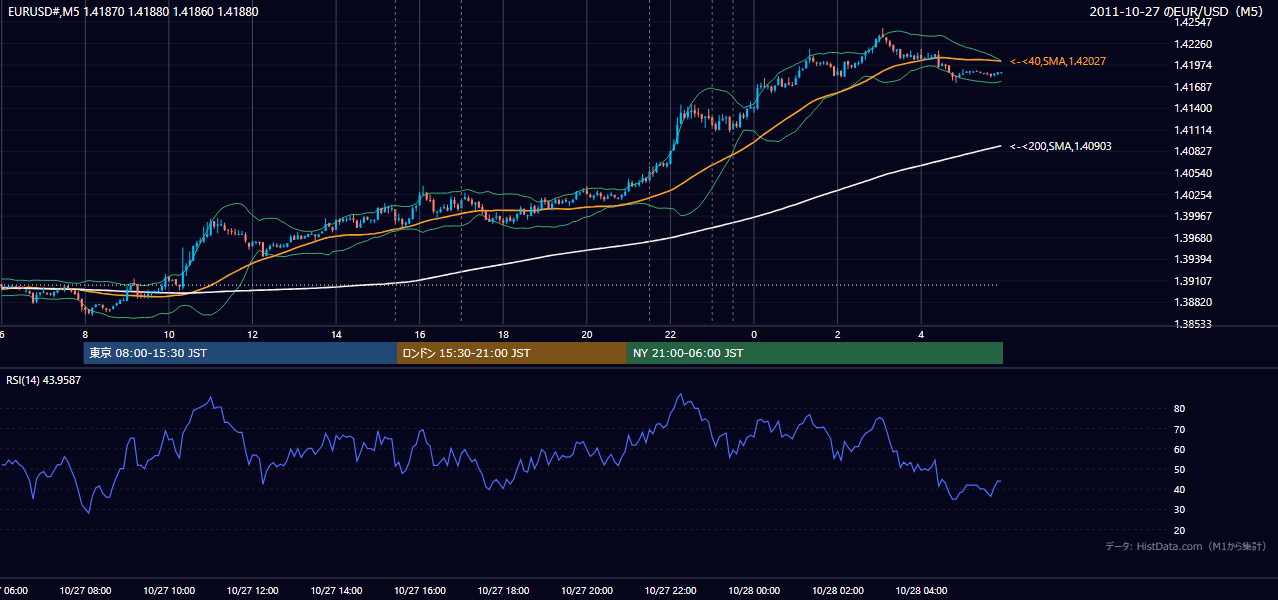Screen dimensions: 1278x600
Task: Click price axis label 1.39967
Action: pos(1193,216)
